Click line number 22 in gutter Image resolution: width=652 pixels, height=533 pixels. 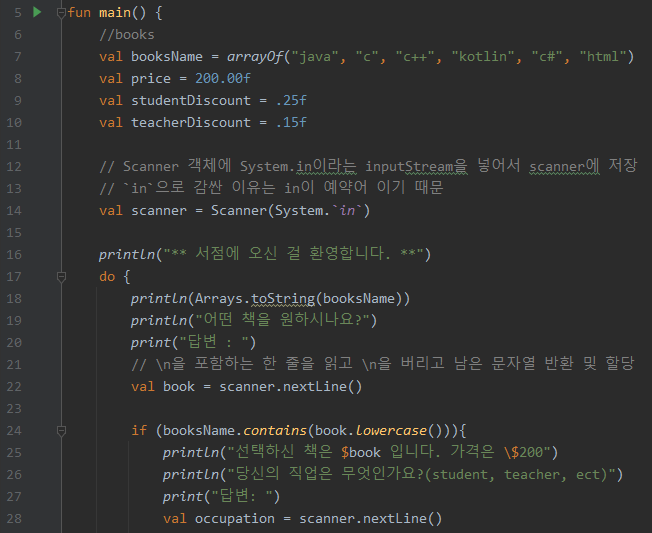(x=14, y=387)
